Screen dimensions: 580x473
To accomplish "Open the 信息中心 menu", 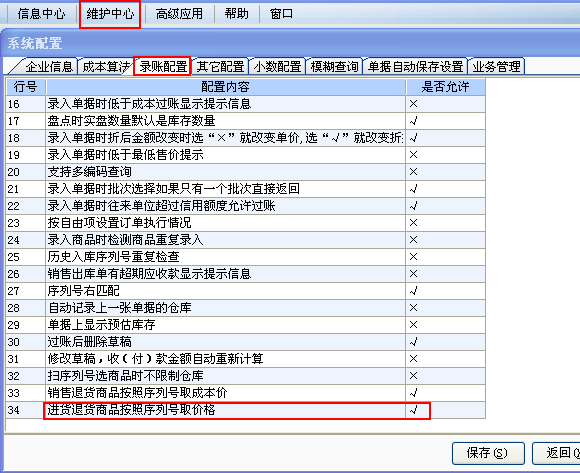I will 41,14.
